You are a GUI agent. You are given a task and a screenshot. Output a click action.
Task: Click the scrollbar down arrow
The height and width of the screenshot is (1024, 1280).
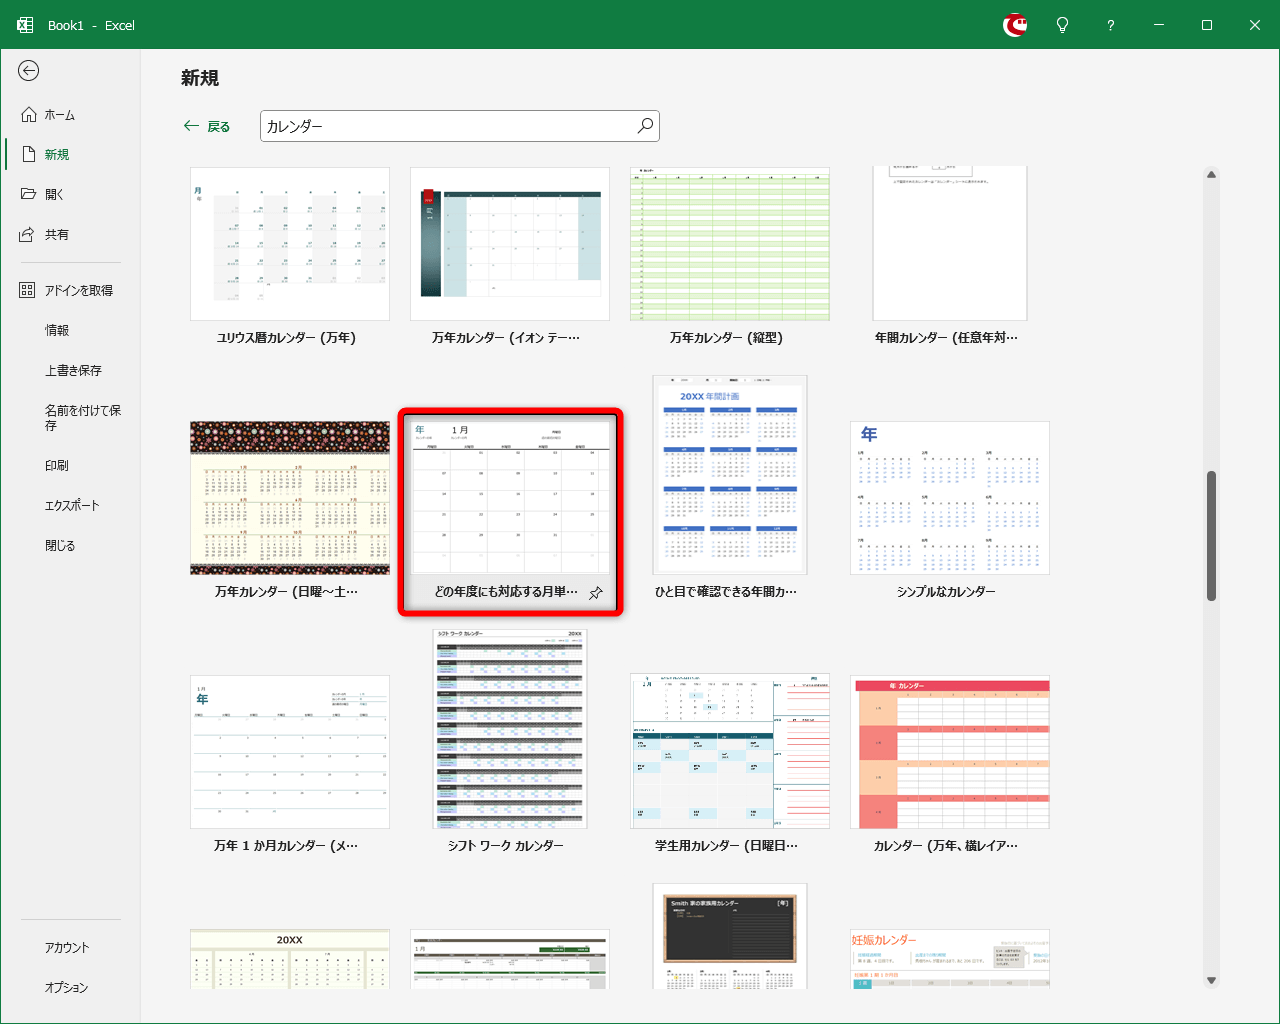pos(1211,981)
